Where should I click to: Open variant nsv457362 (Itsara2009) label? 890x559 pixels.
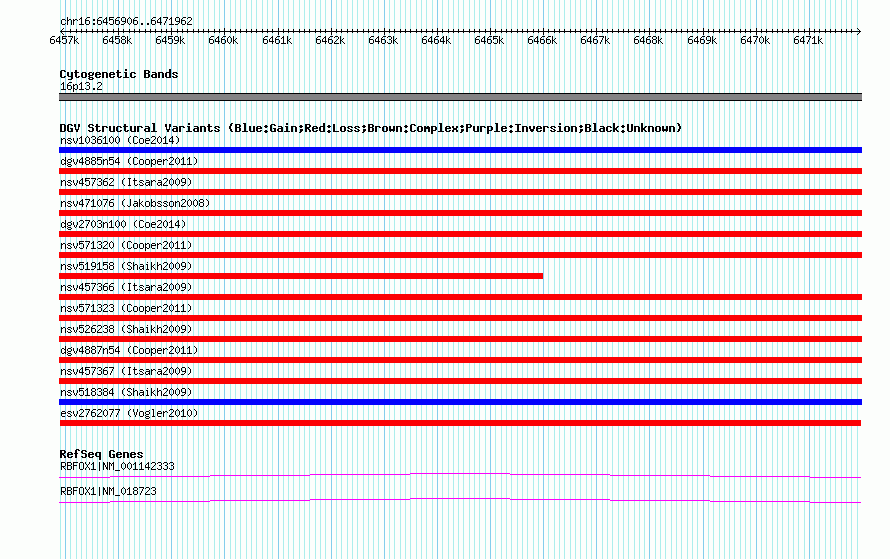126,182
